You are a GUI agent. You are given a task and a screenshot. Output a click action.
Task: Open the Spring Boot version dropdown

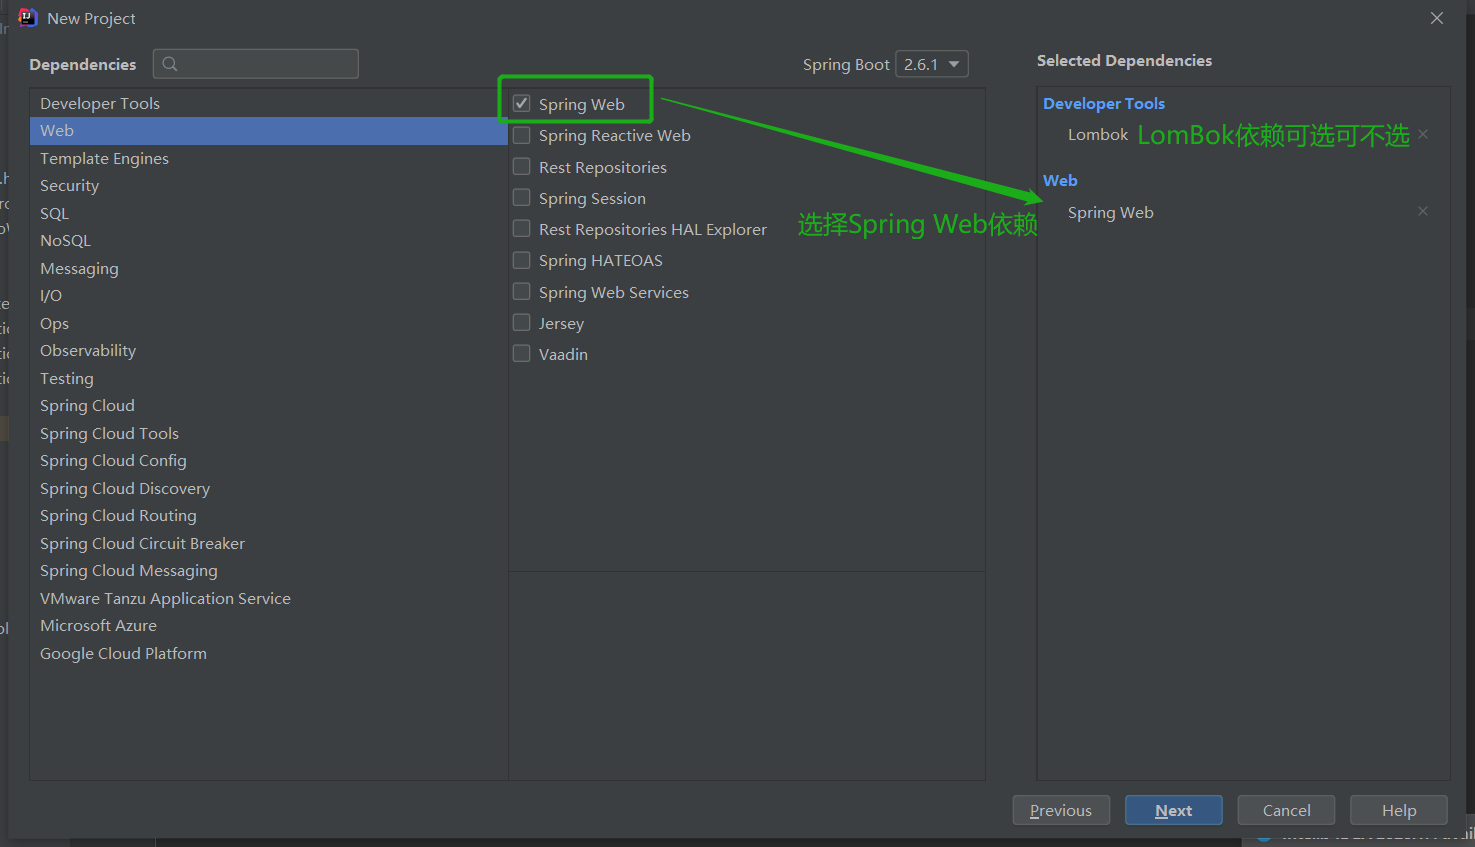[932, 64]
